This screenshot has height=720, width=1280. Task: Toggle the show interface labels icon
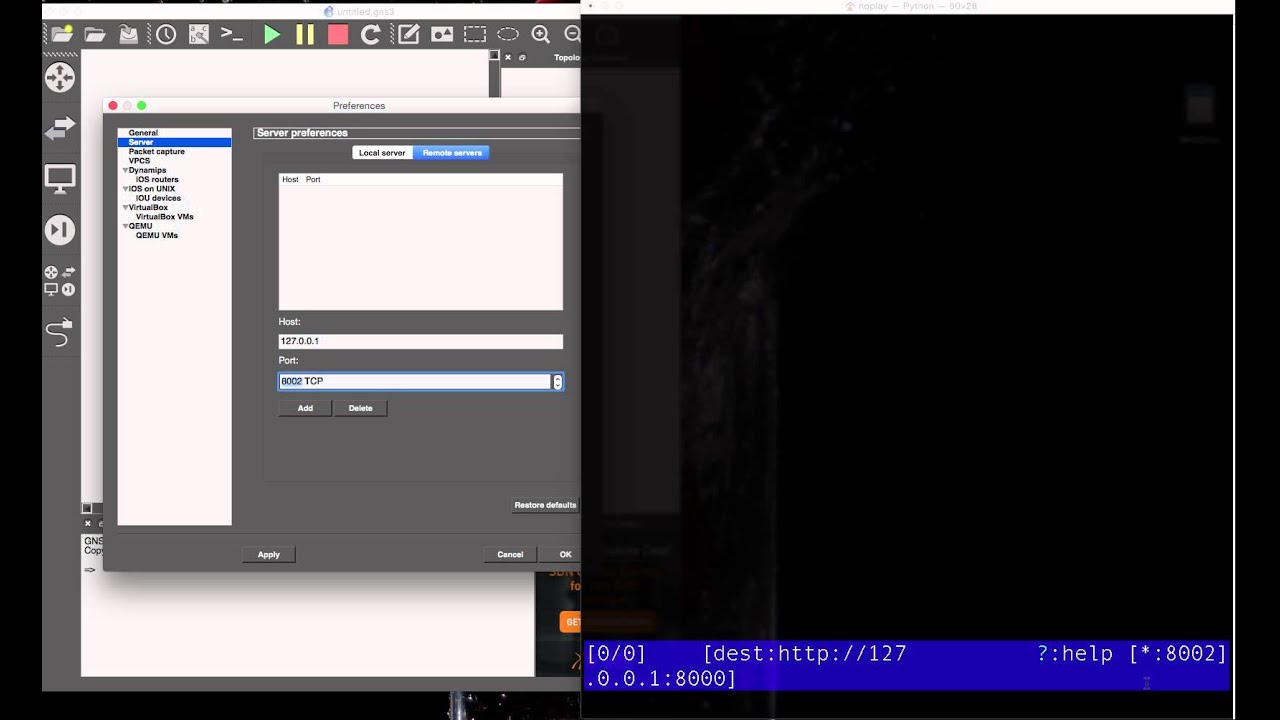click(199, 35)
